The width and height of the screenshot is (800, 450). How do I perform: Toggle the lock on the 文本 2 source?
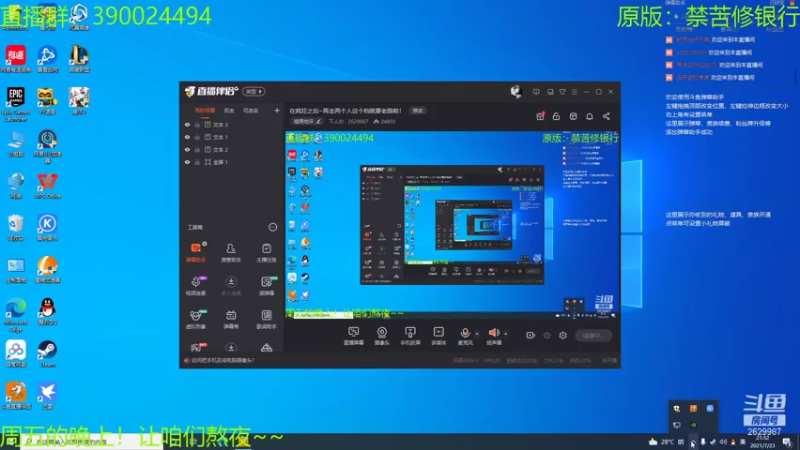coord(197,149)
